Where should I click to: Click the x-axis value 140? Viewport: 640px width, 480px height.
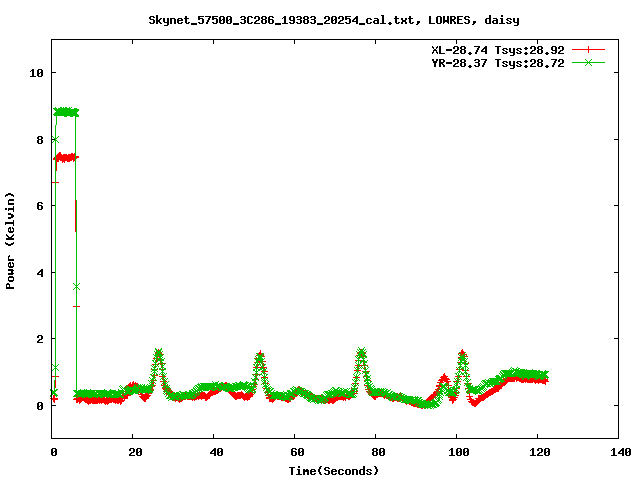(620, 452)
